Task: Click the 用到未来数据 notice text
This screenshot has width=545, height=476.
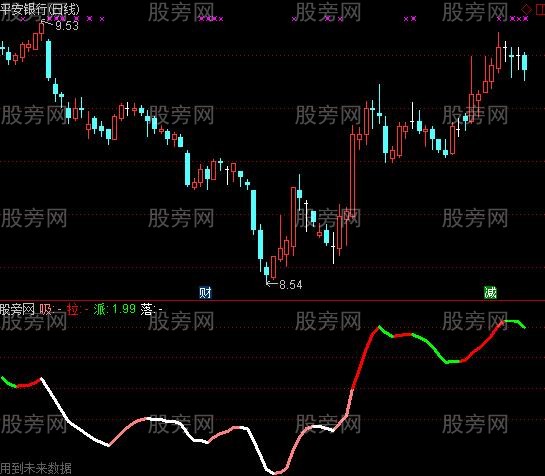Action: (36, 469)
